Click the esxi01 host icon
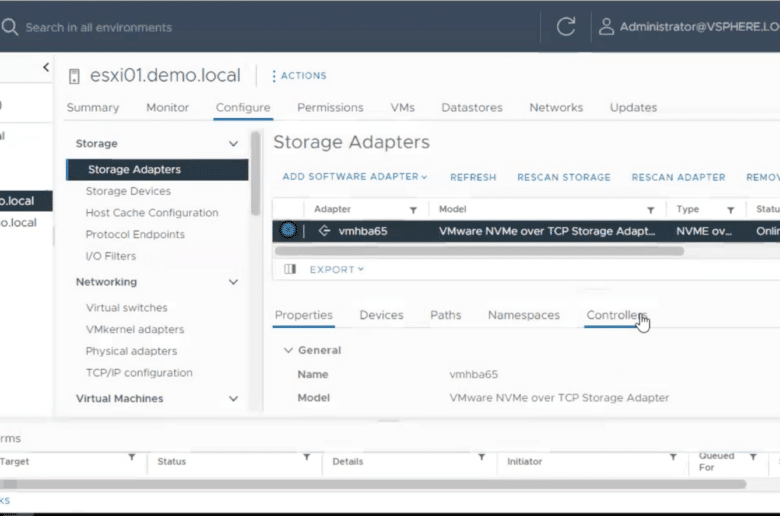The image size is (780, 516). (x=74, y=76)
